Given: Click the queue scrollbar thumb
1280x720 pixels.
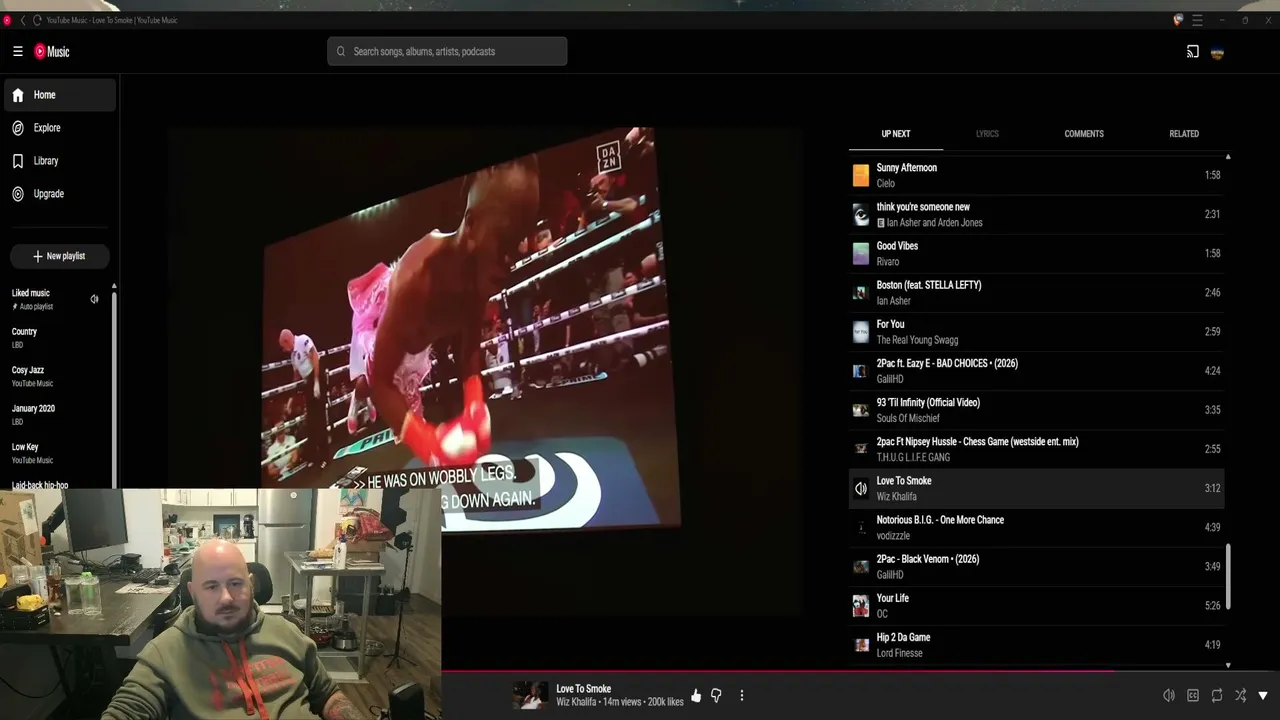Looking at the screenshot, I should [x=1228, y=576].
